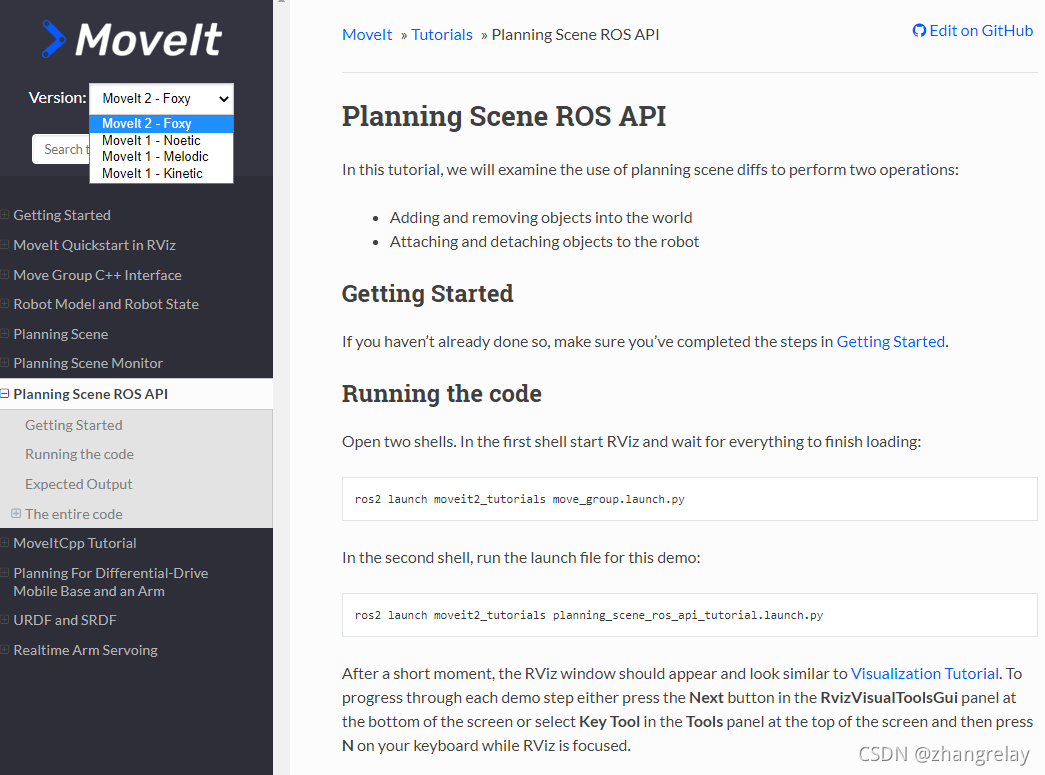Jump to Expected Output subsection
This screenshot has width=1045, height=775.
click(x=79, y=484)
